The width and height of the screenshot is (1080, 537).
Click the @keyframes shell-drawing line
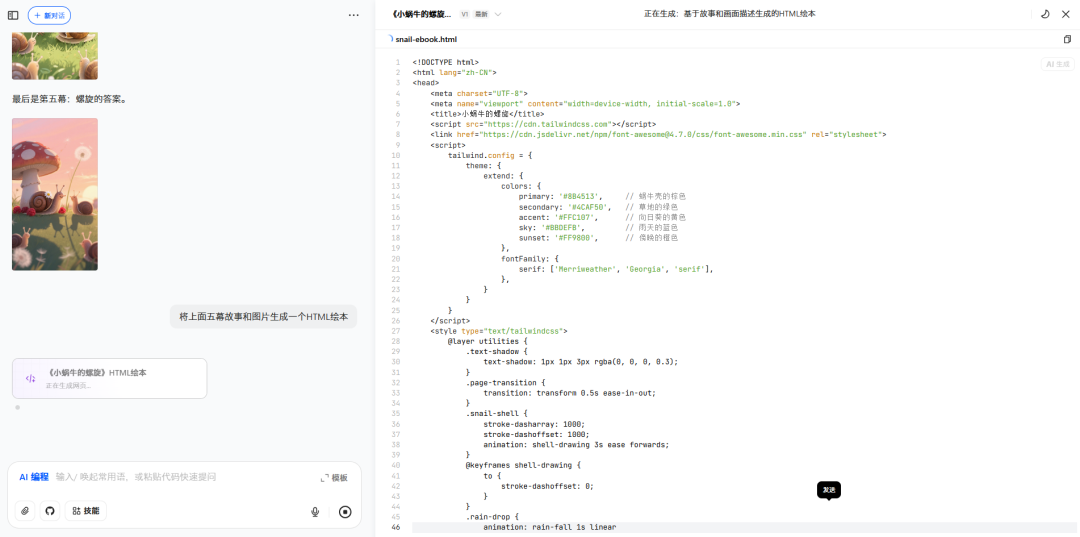point(523,465)
